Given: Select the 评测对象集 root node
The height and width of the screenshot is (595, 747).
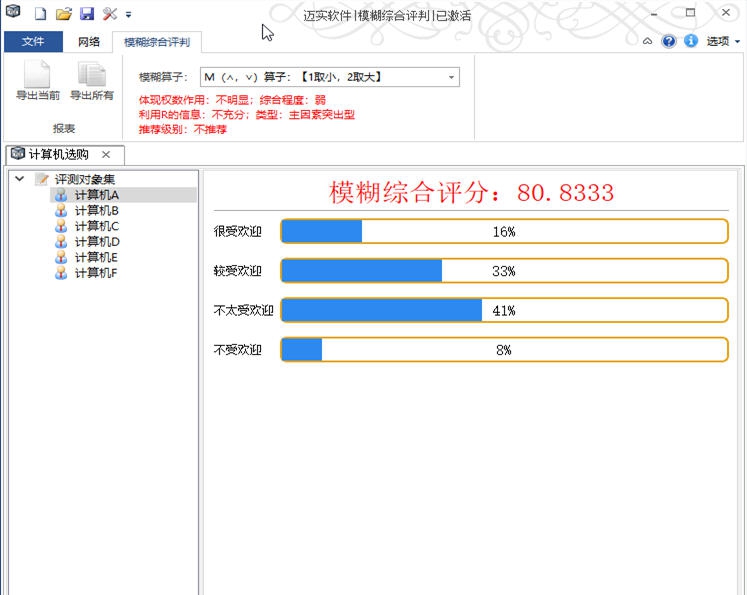Looking at the screenshot, I should tap(84, 180).
